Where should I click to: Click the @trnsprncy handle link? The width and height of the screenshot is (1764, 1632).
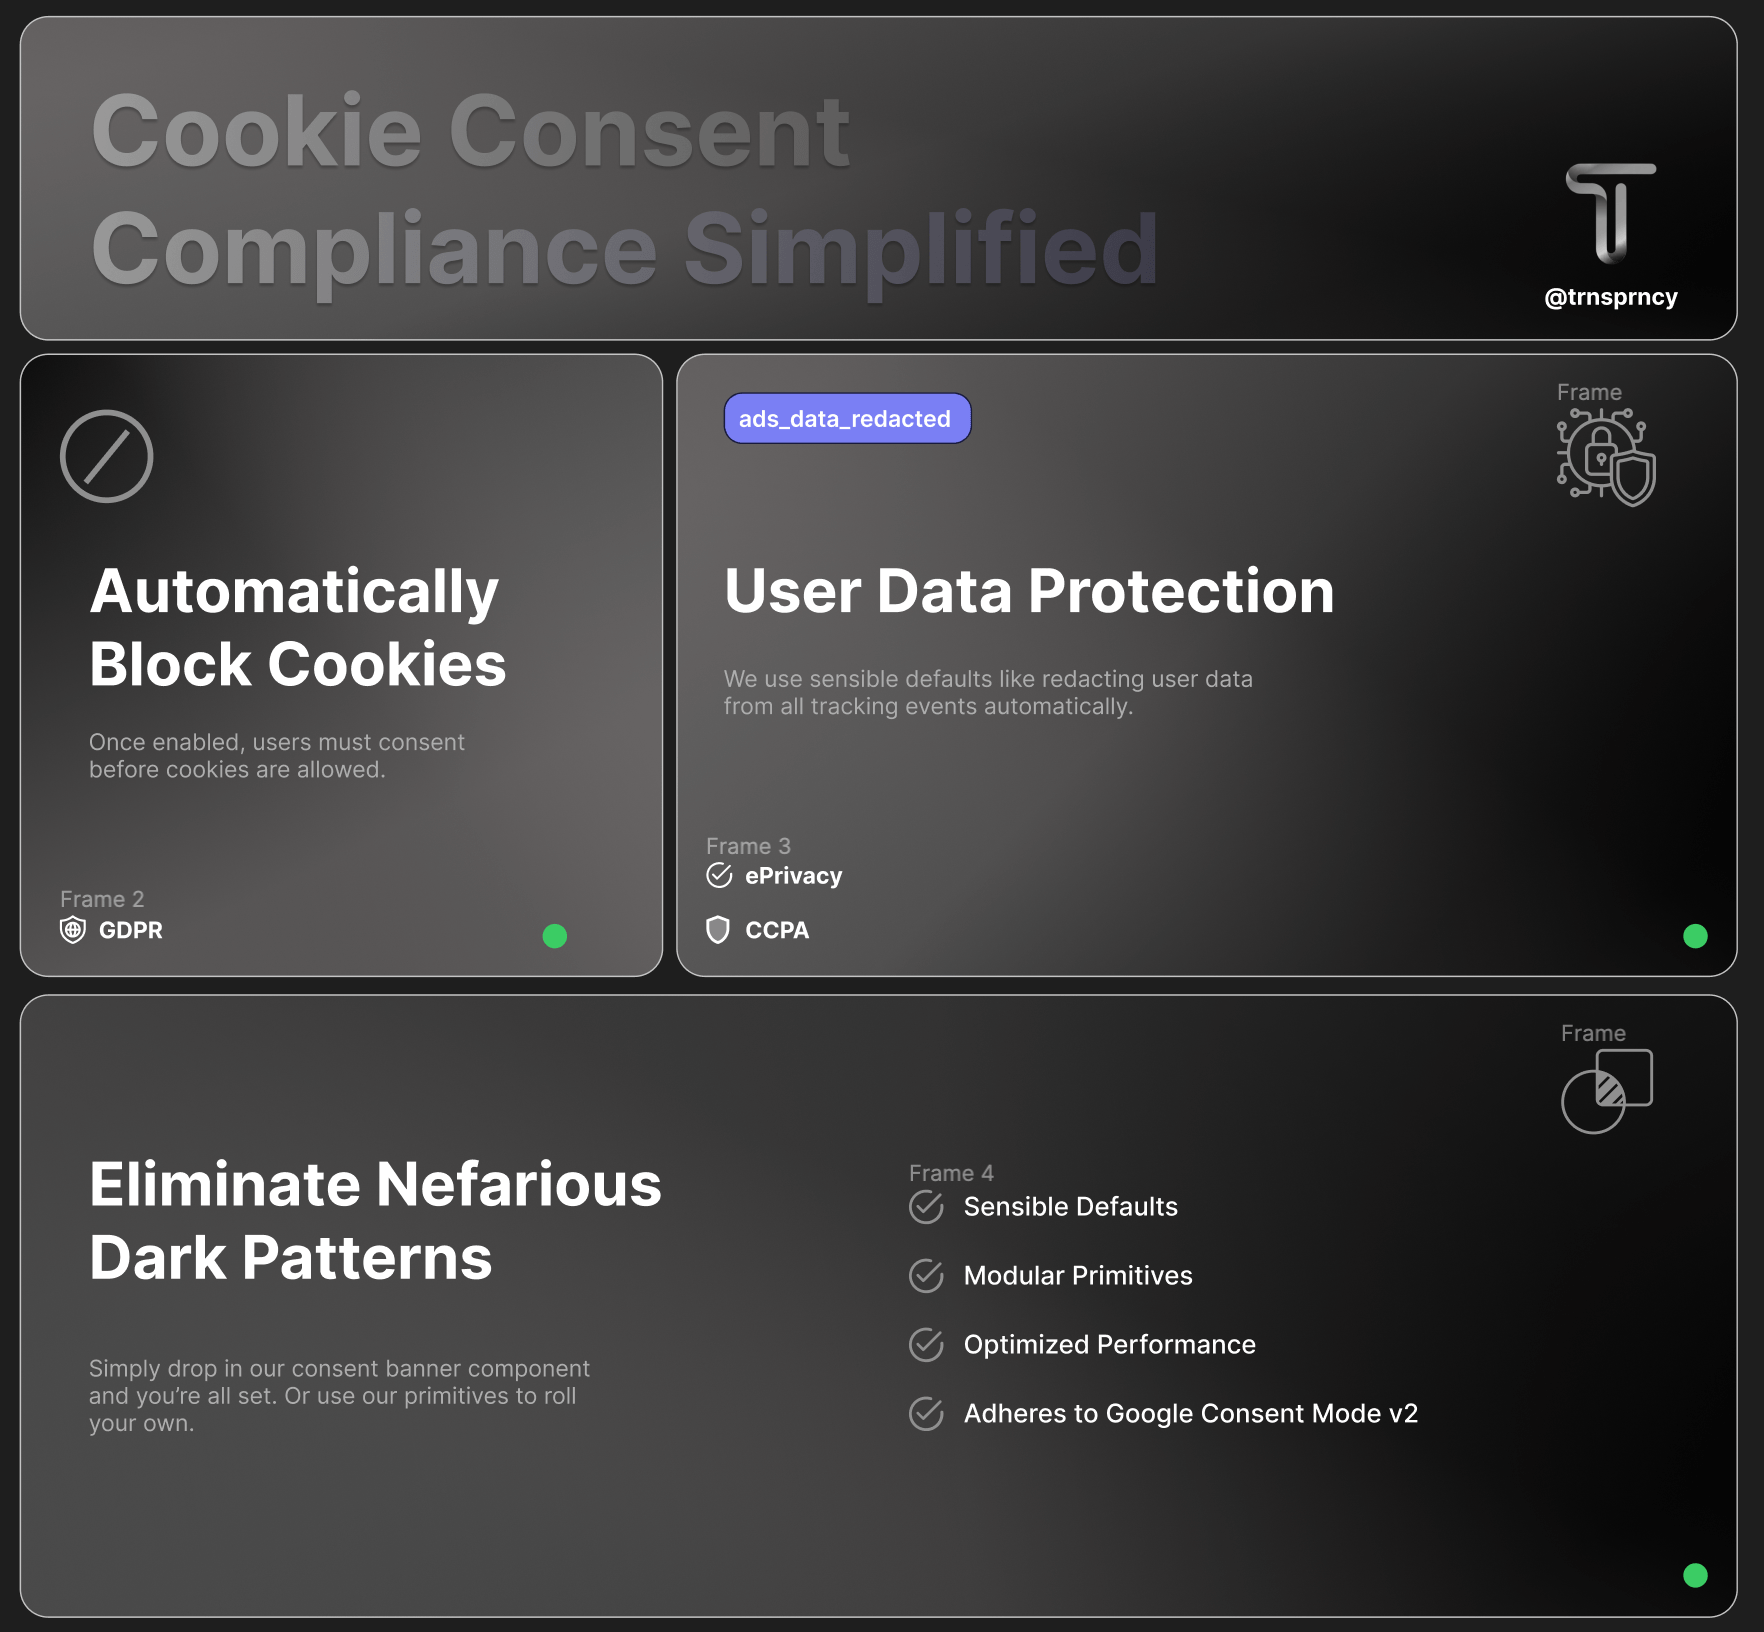pyautogui.click(x=1610, y=297)
